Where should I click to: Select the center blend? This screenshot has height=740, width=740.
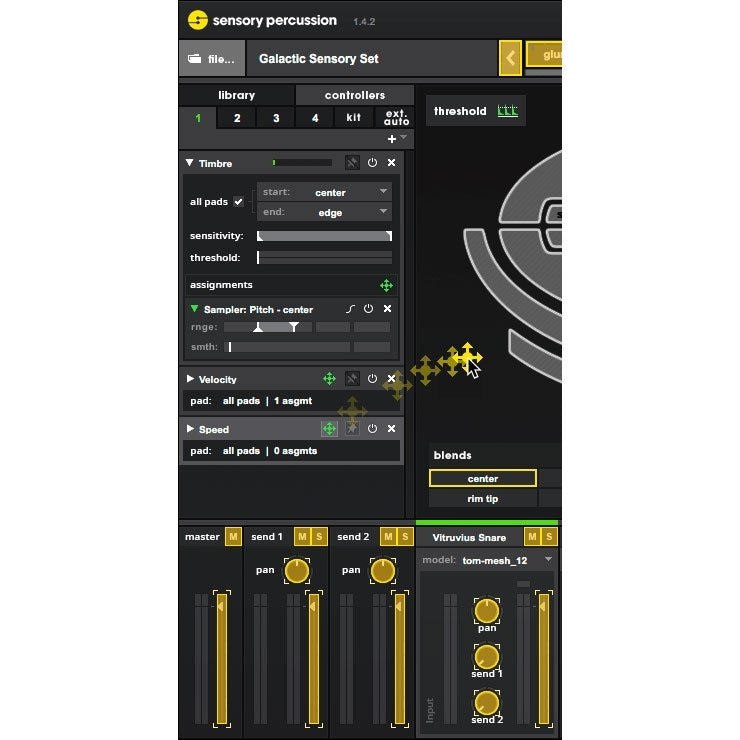[483, 479]
